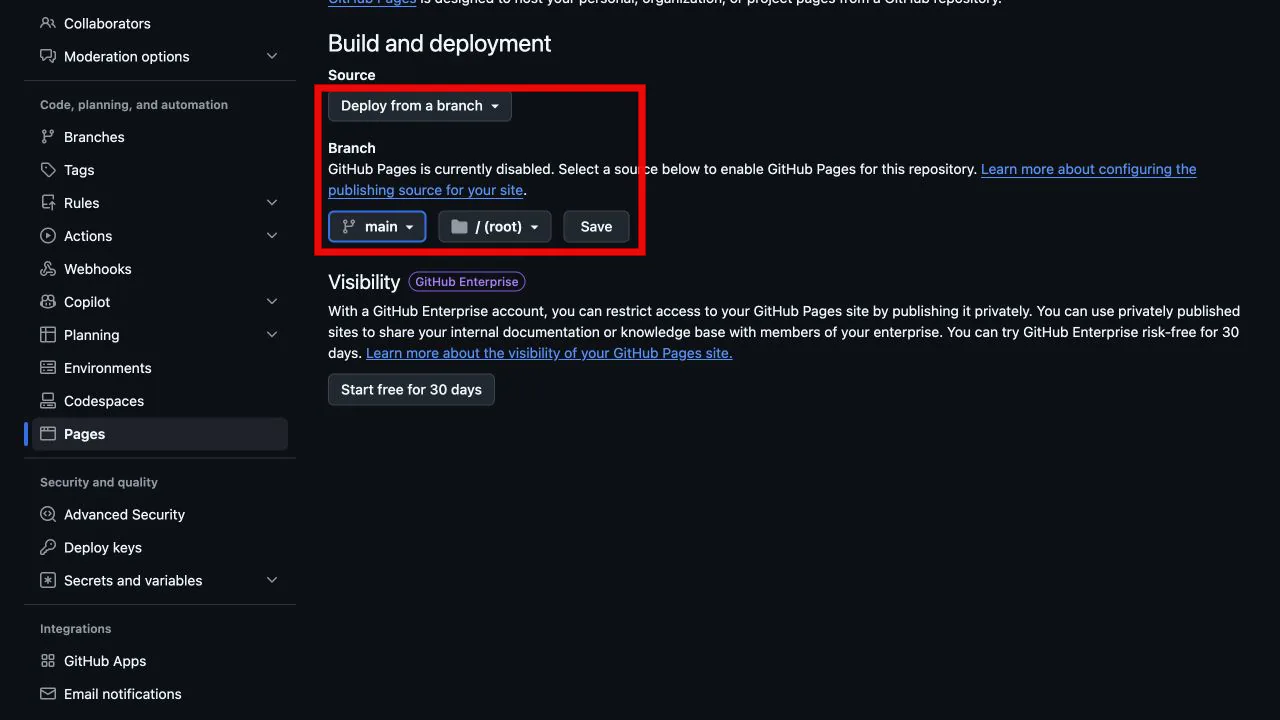The height and width of the screenshot is (720, 1280).
Task: Click the Tags tag icon
Action: tap(48, 170)
